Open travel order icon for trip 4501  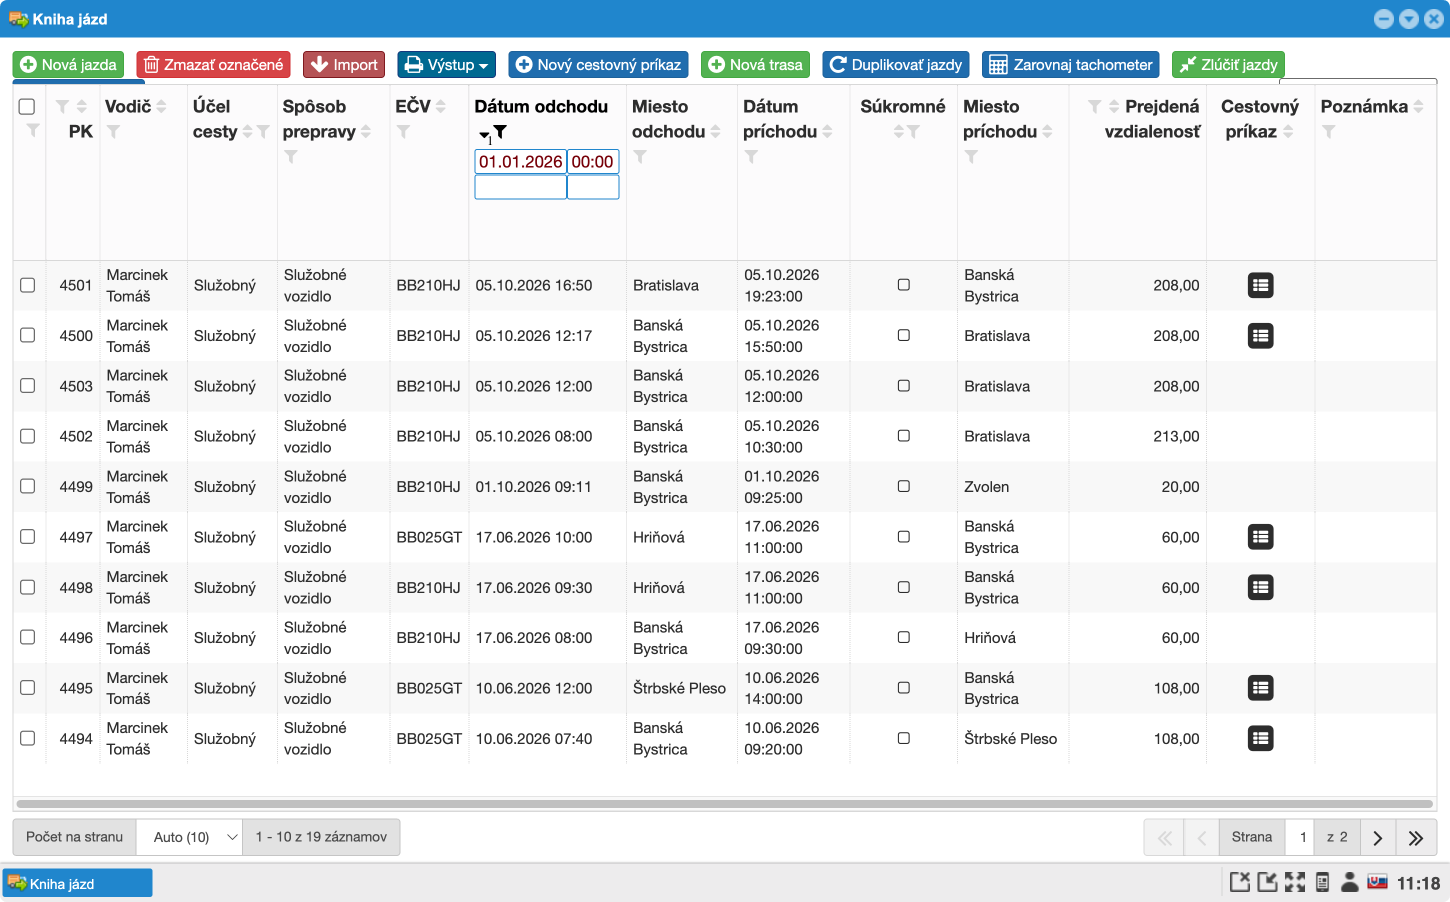coord(1260,286)
